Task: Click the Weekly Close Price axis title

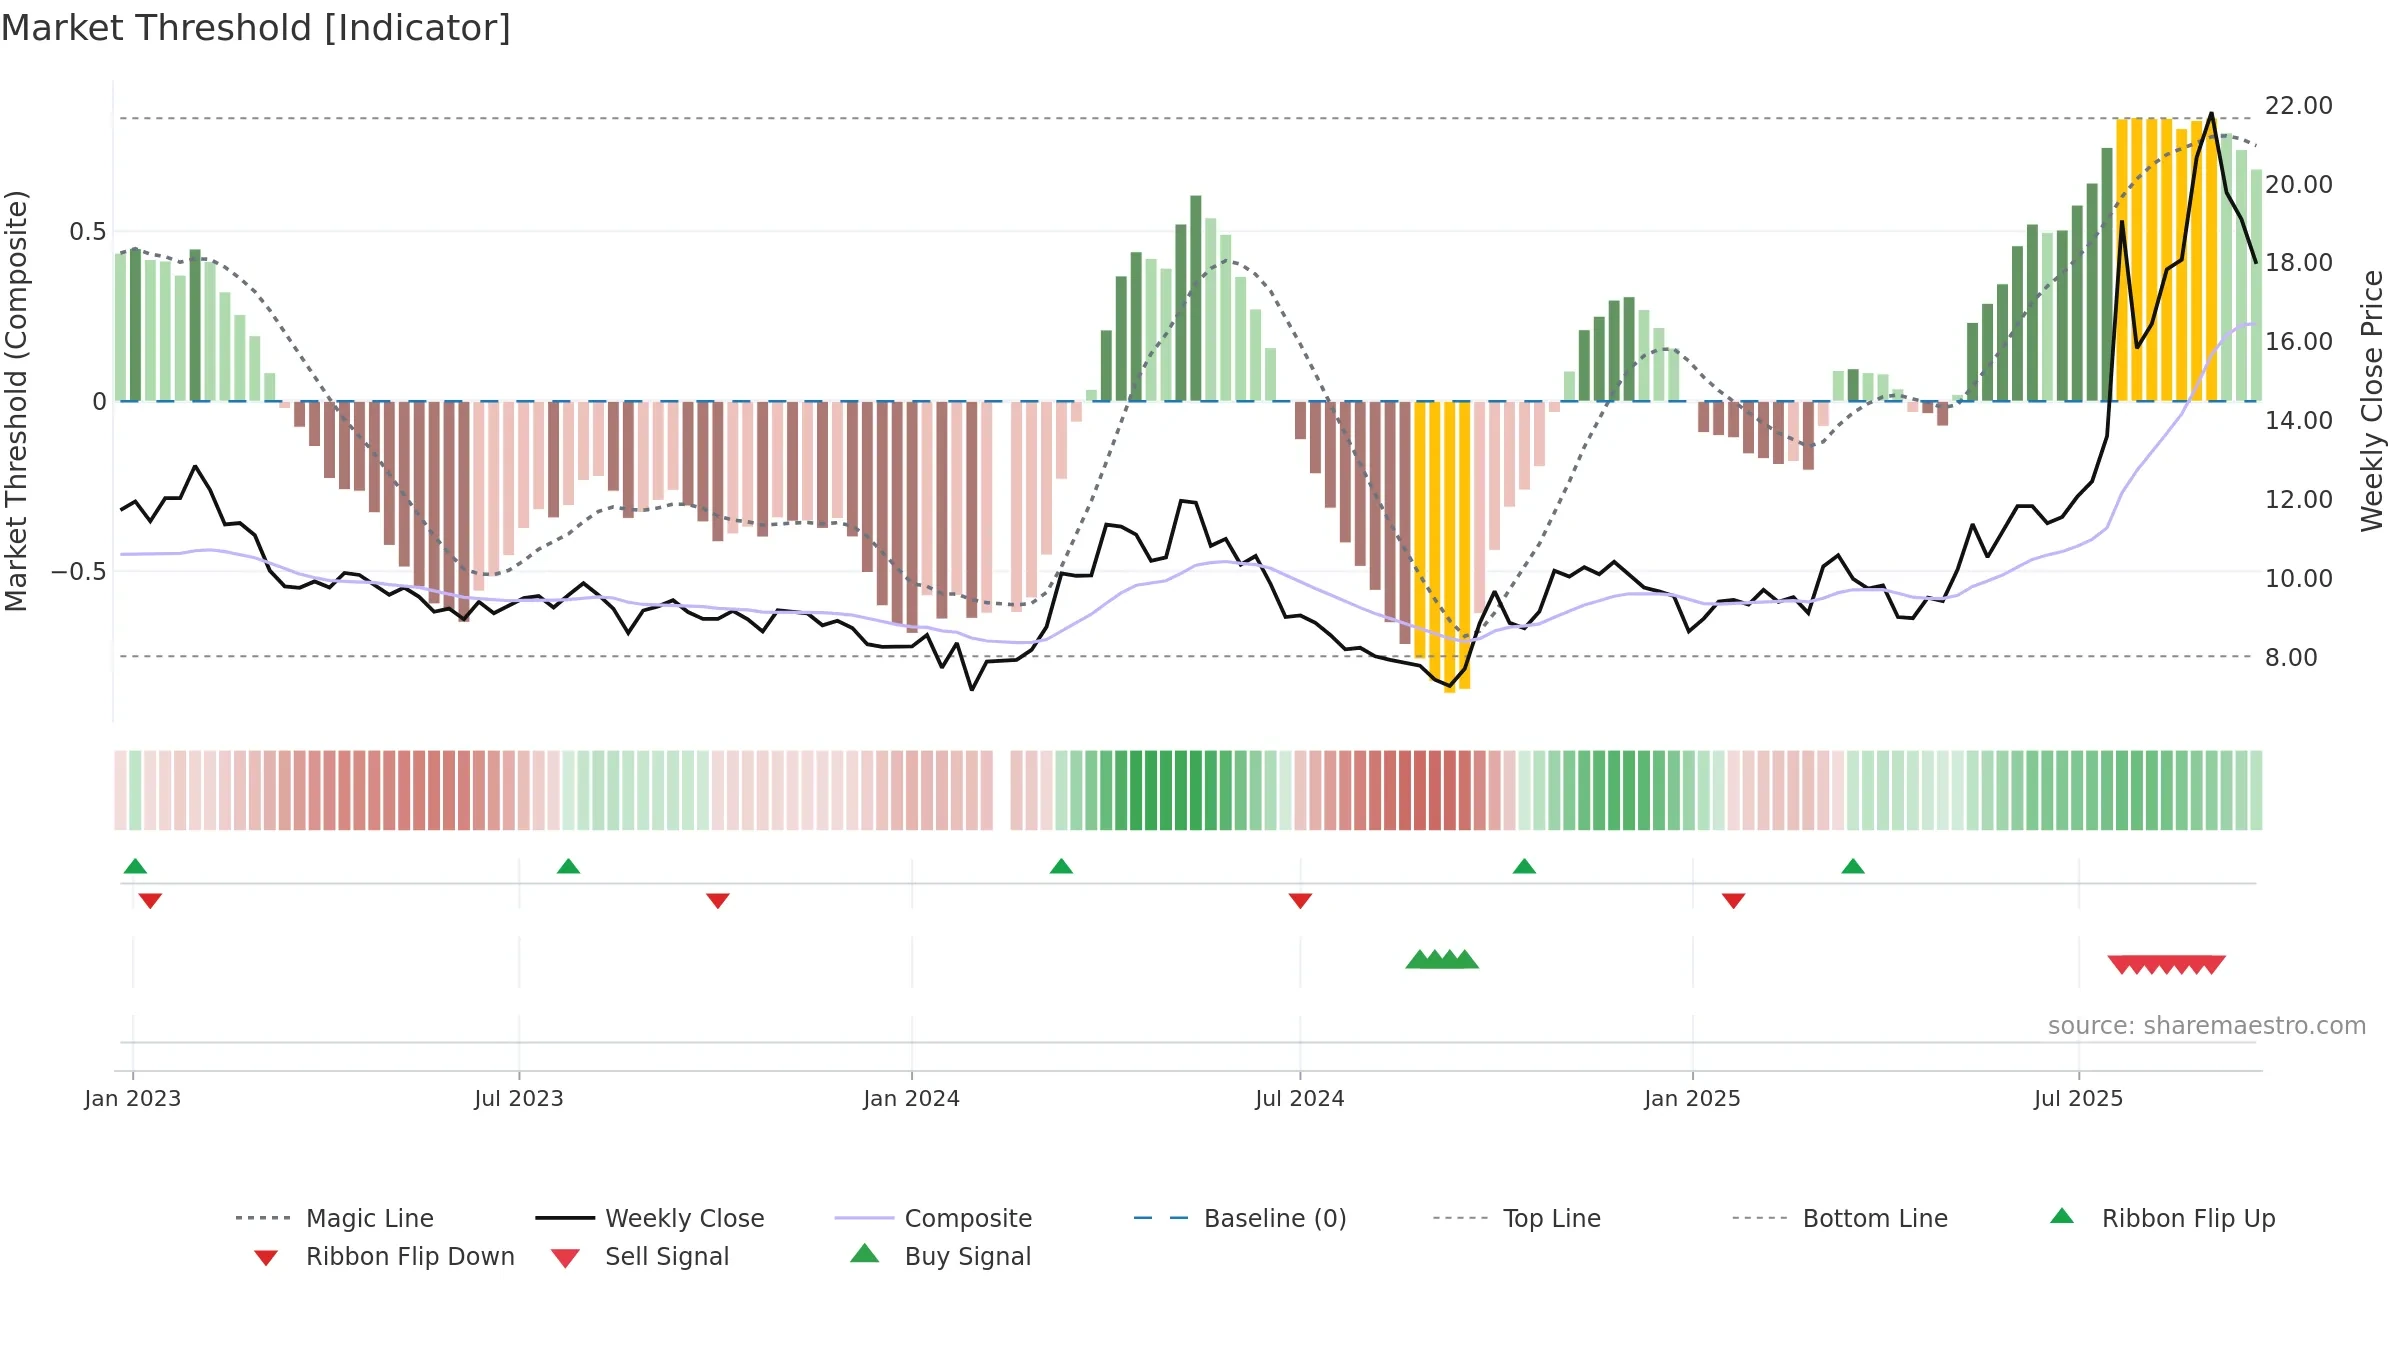Action: 2372,400
